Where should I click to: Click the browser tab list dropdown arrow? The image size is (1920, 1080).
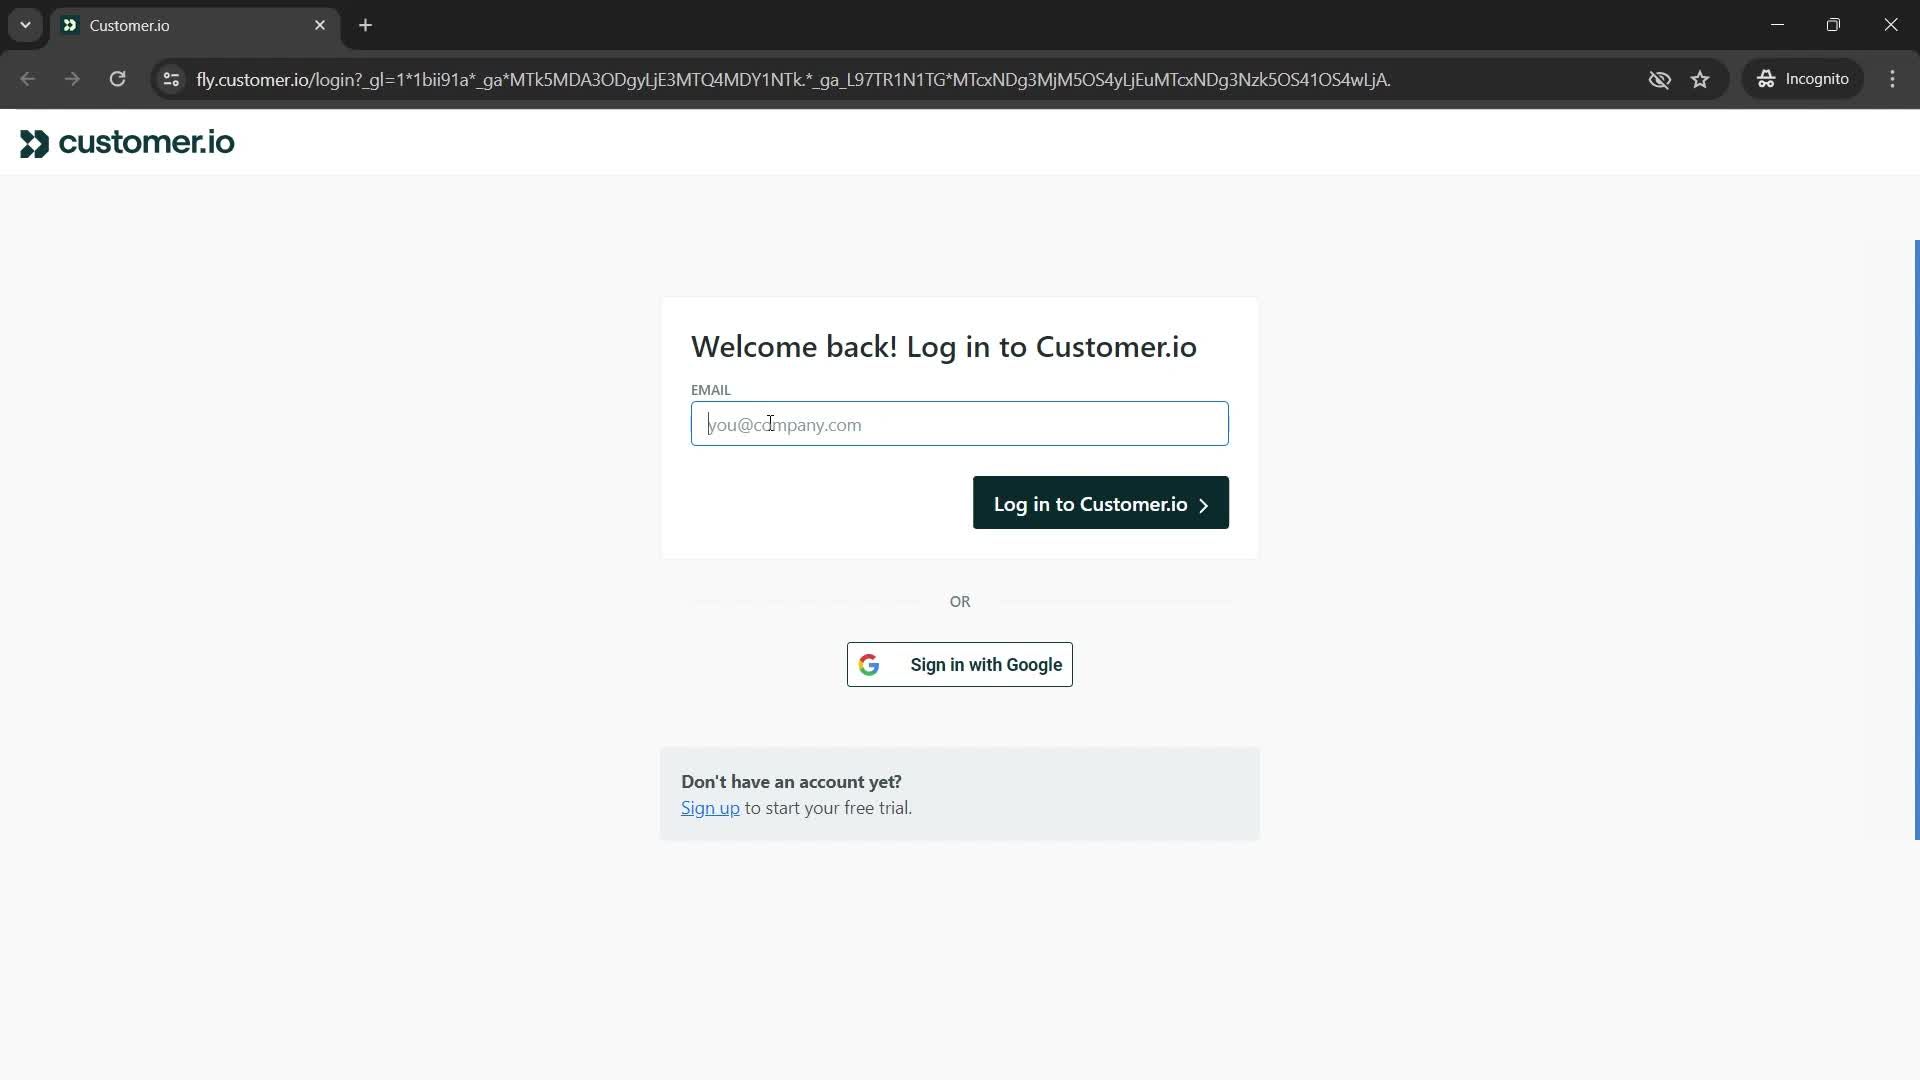pos(24,24)
